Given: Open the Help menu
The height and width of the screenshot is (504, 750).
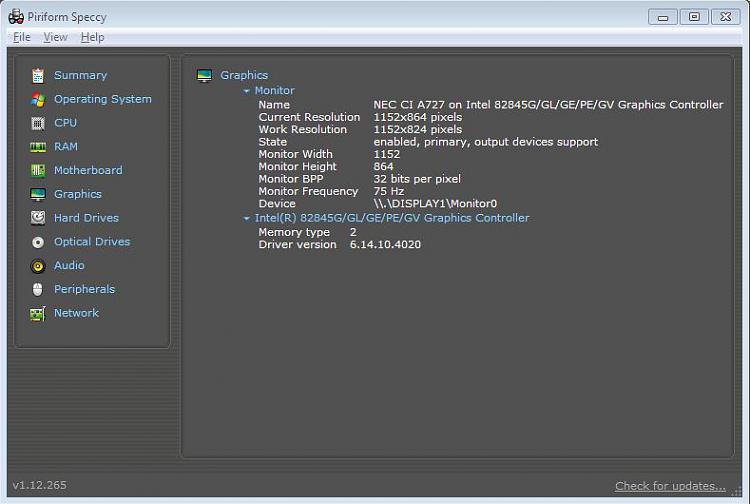Looking at the screenshot, I should (92, 37).
